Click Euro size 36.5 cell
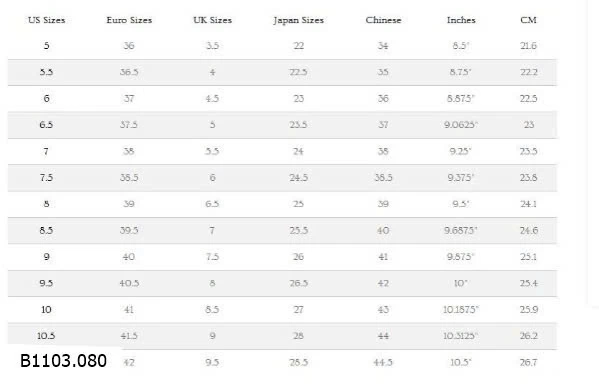This screenshot has height=389, width=599. click(x=129, y=72)
